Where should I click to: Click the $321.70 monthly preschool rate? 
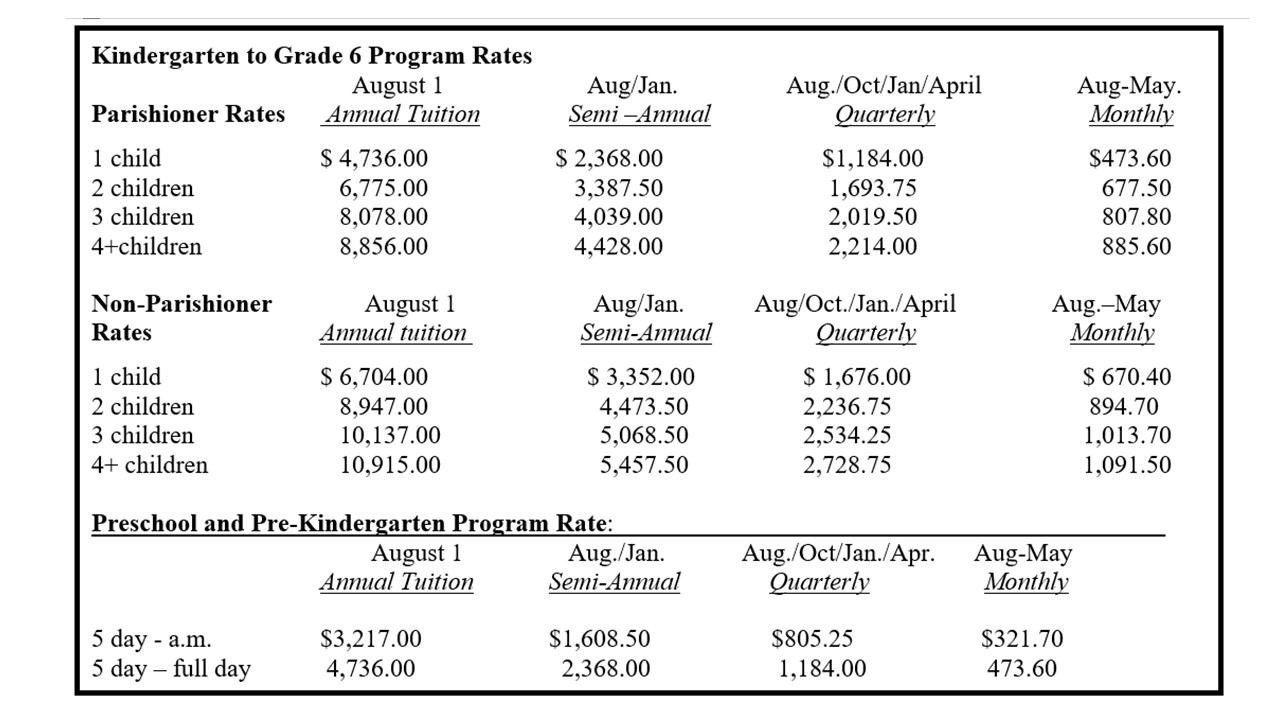pyautogui.click(x=1022, y=639)
